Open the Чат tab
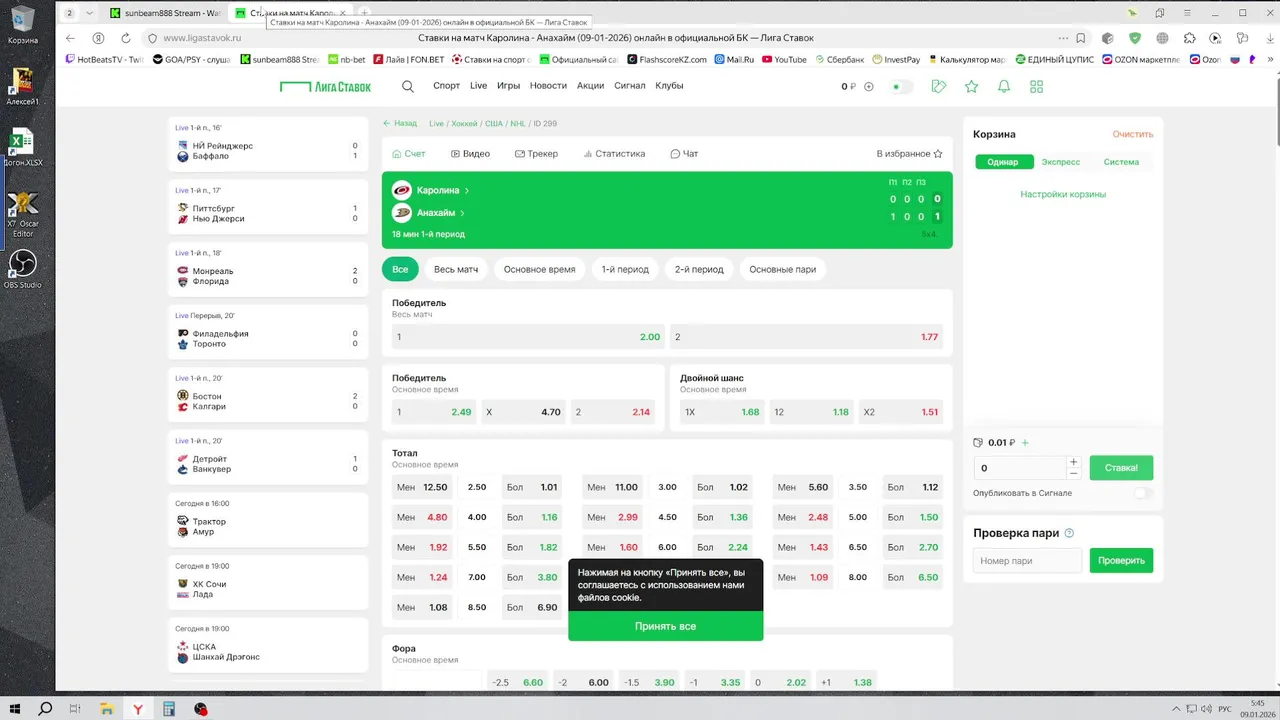 (684, 154)
